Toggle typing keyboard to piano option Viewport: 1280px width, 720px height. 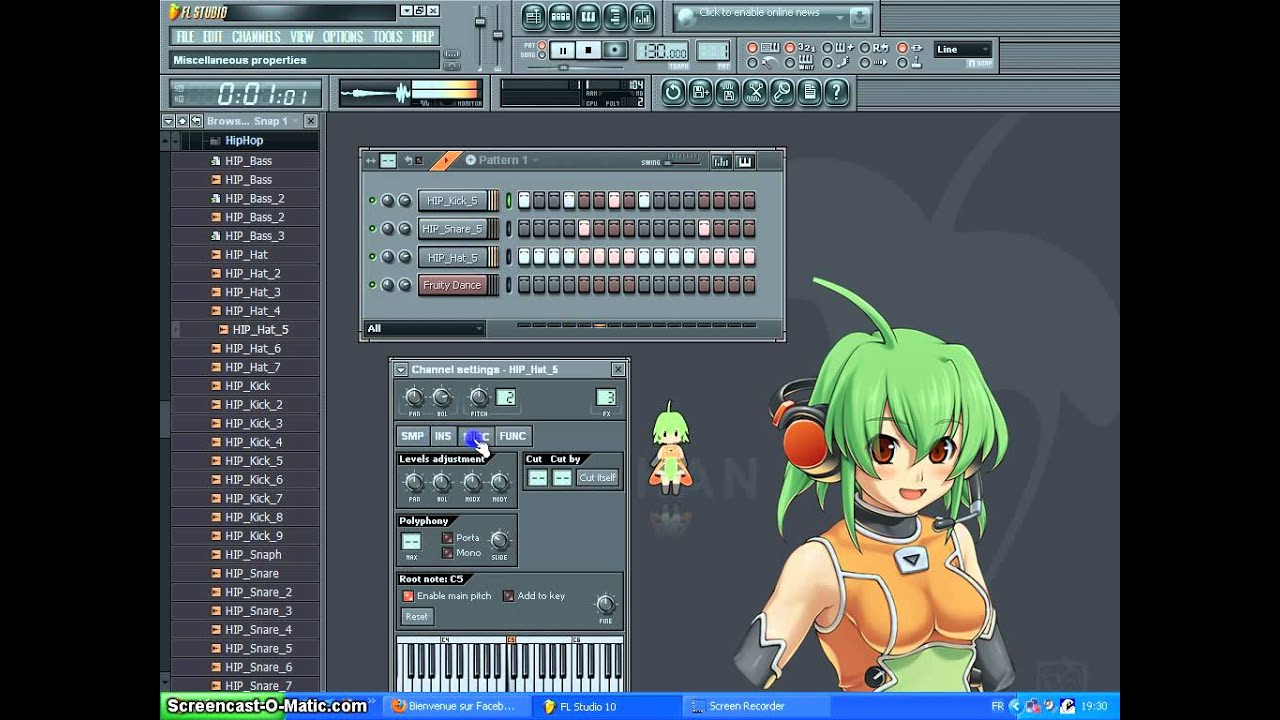tap(753, 47)
